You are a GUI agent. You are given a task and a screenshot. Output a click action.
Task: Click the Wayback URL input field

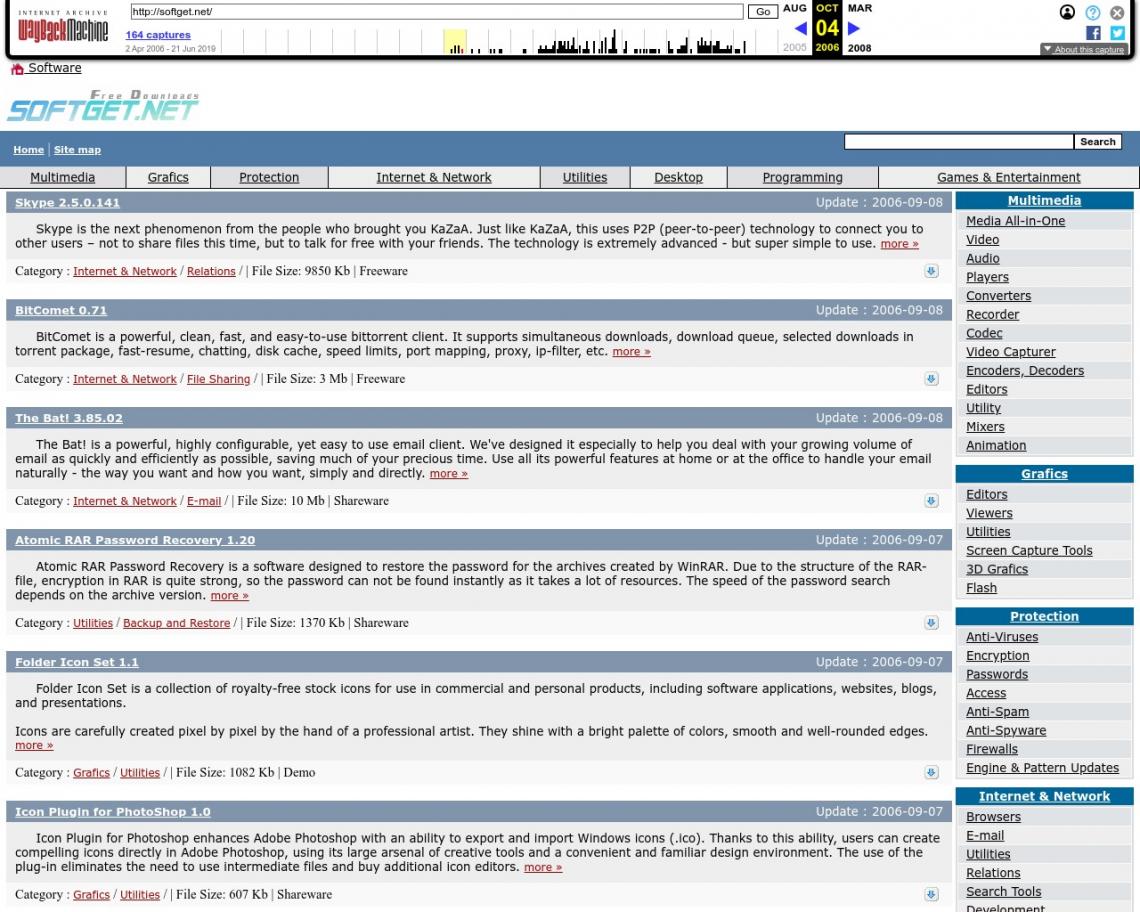[437, 12]
